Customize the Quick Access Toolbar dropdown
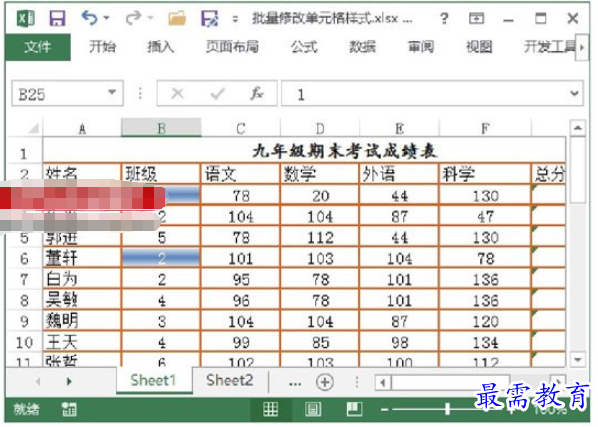Screen dimensions: 598x427 (x=235, y=18)
